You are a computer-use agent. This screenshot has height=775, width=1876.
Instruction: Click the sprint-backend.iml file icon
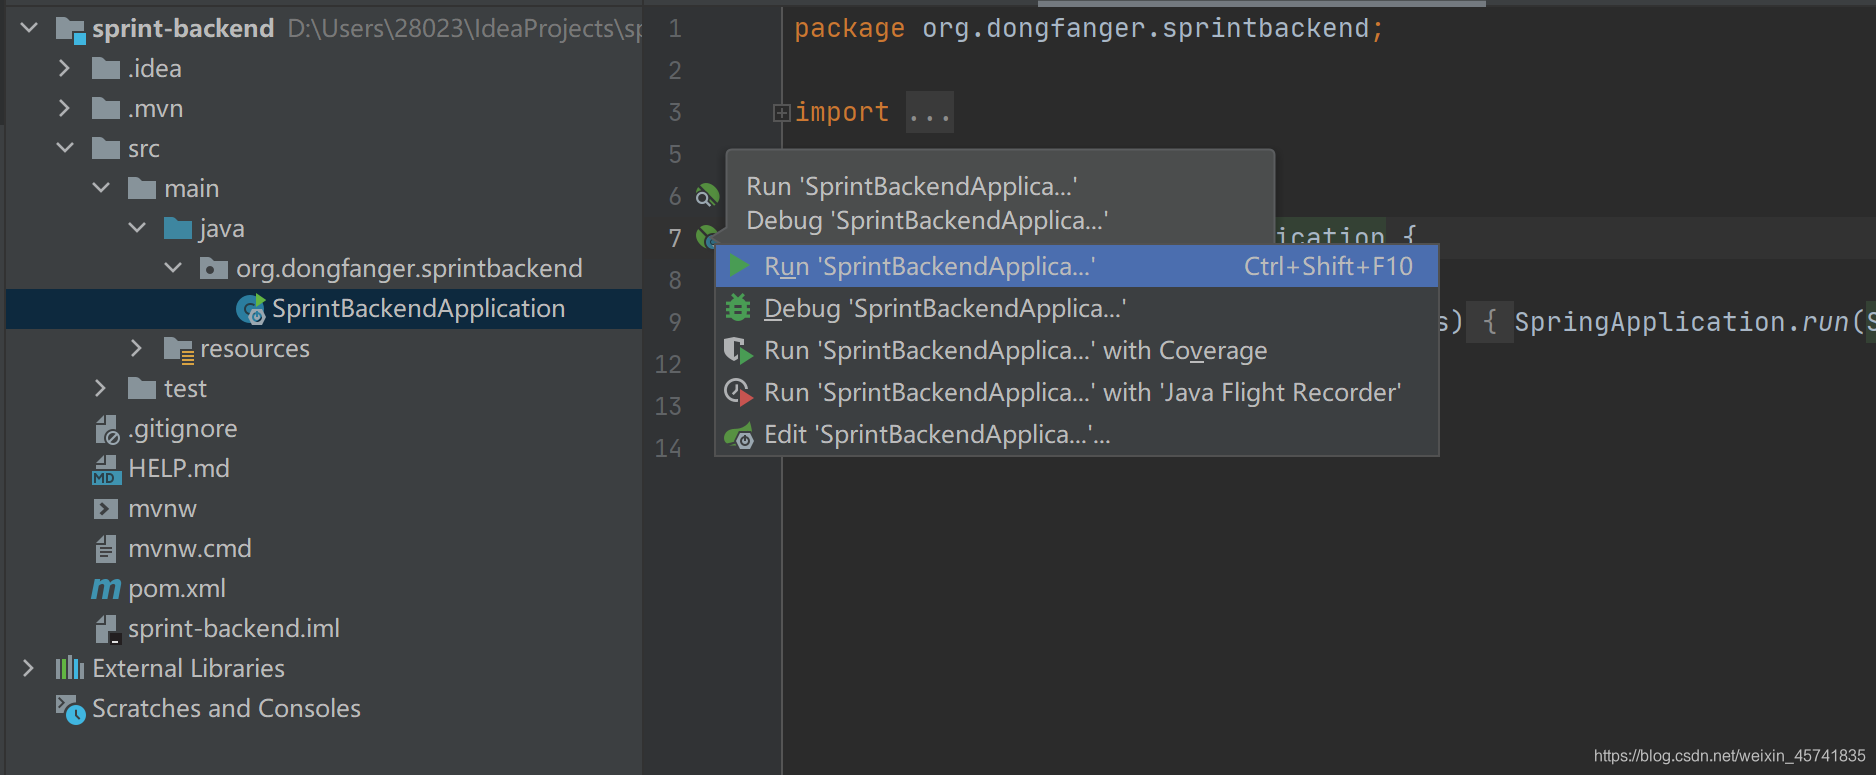(107, 629)
